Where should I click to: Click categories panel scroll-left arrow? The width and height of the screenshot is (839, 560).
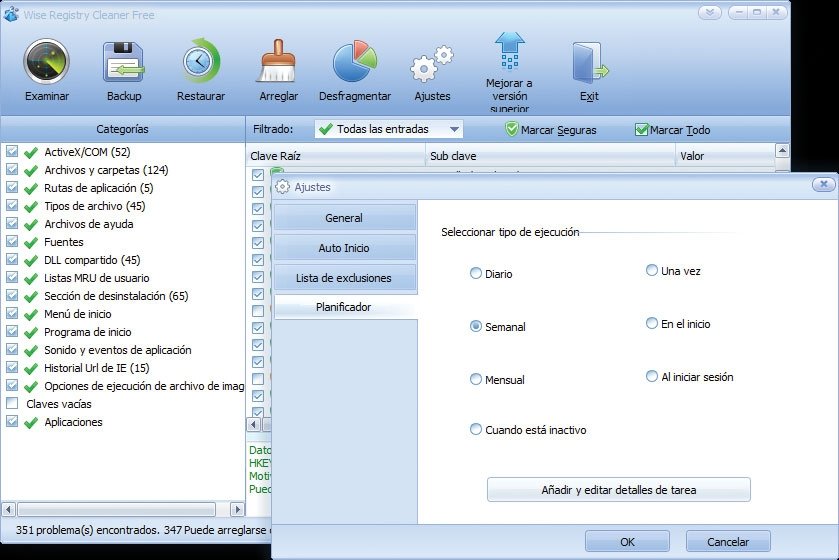pyautogui.click(x=8, y=509)
